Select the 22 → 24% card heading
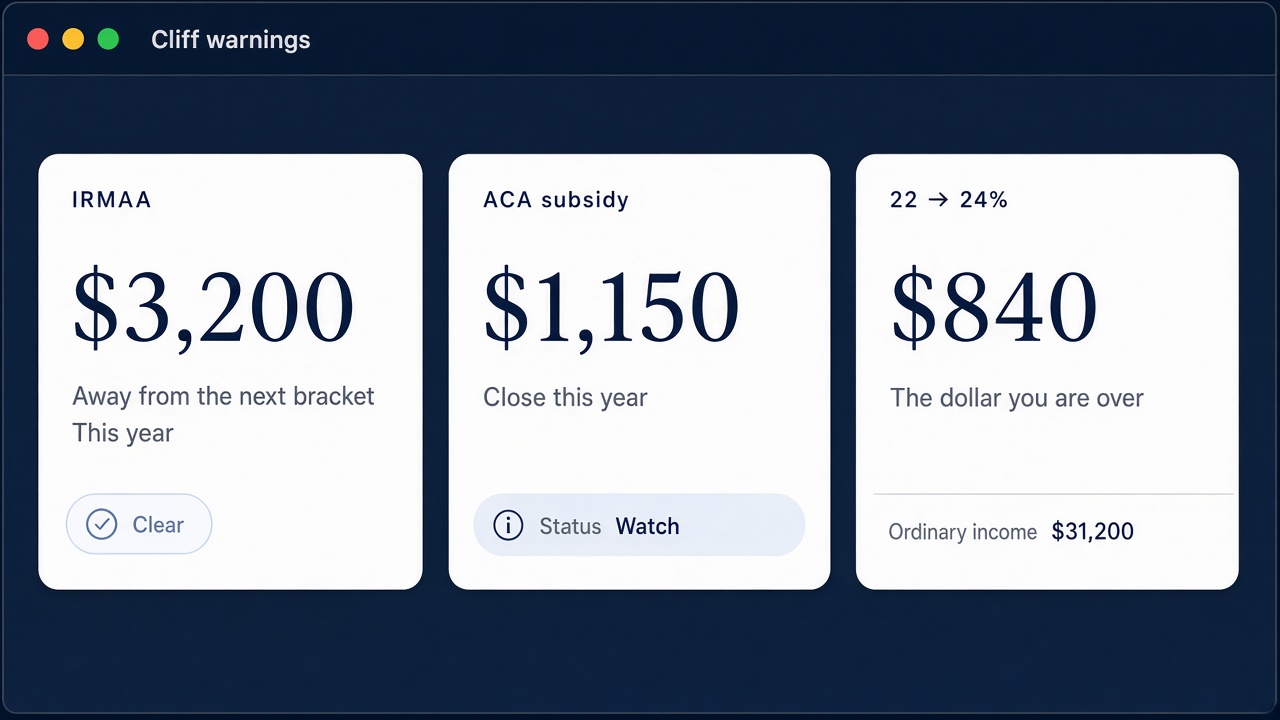 click(949, 200)
